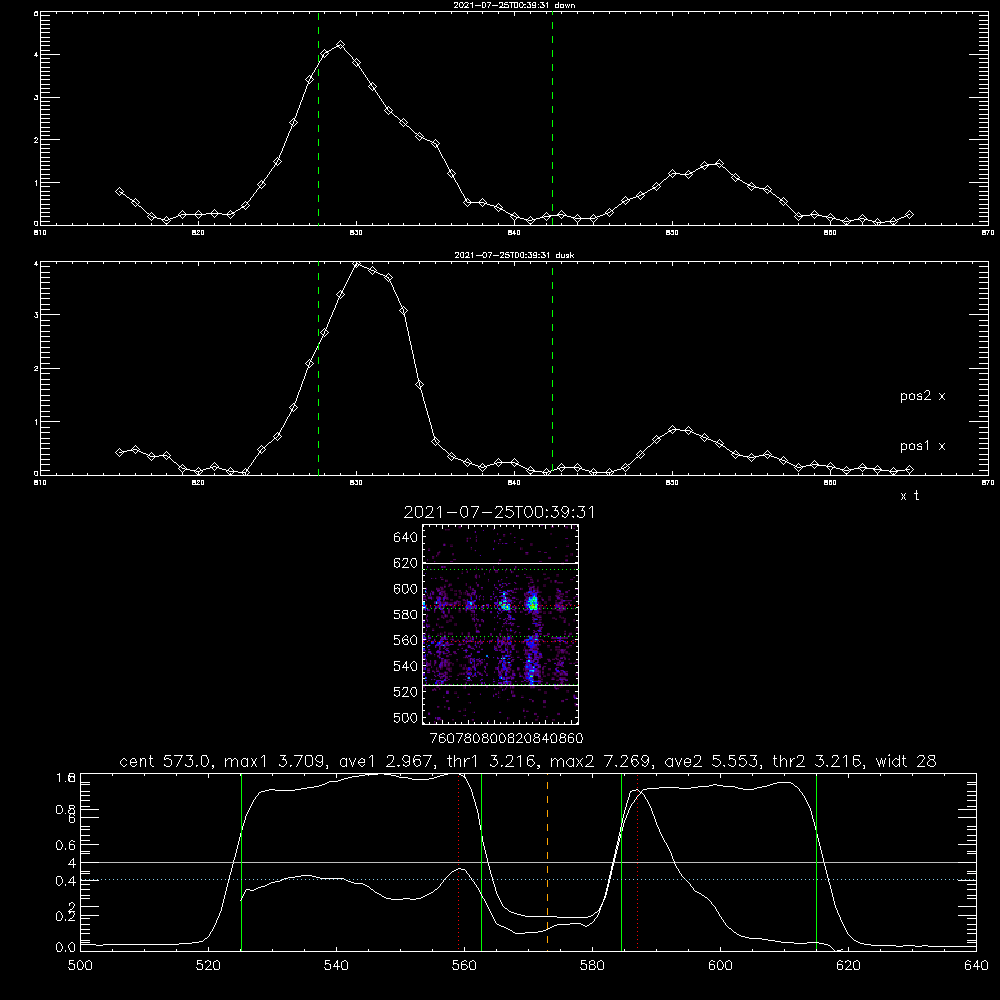Click the green vertical line at 525 in bottom plot

[241, 862]
